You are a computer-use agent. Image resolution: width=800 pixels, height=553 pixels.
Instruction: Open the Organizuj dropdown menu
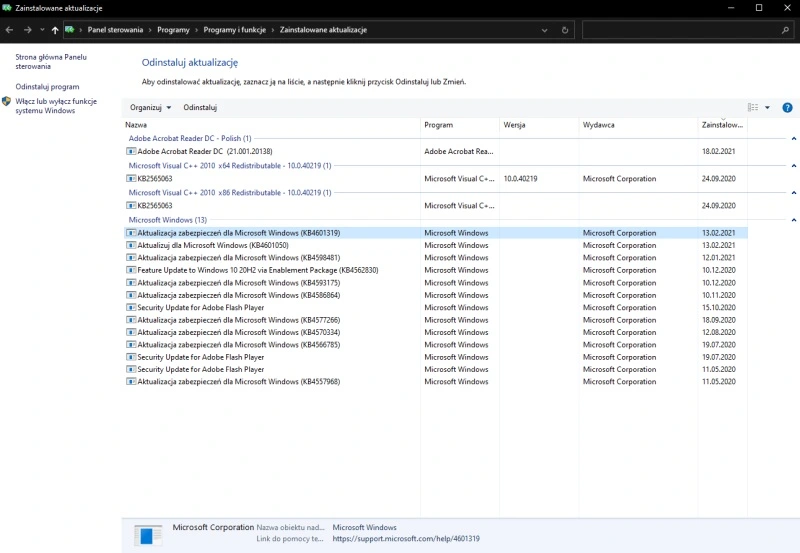click(150, 107)
